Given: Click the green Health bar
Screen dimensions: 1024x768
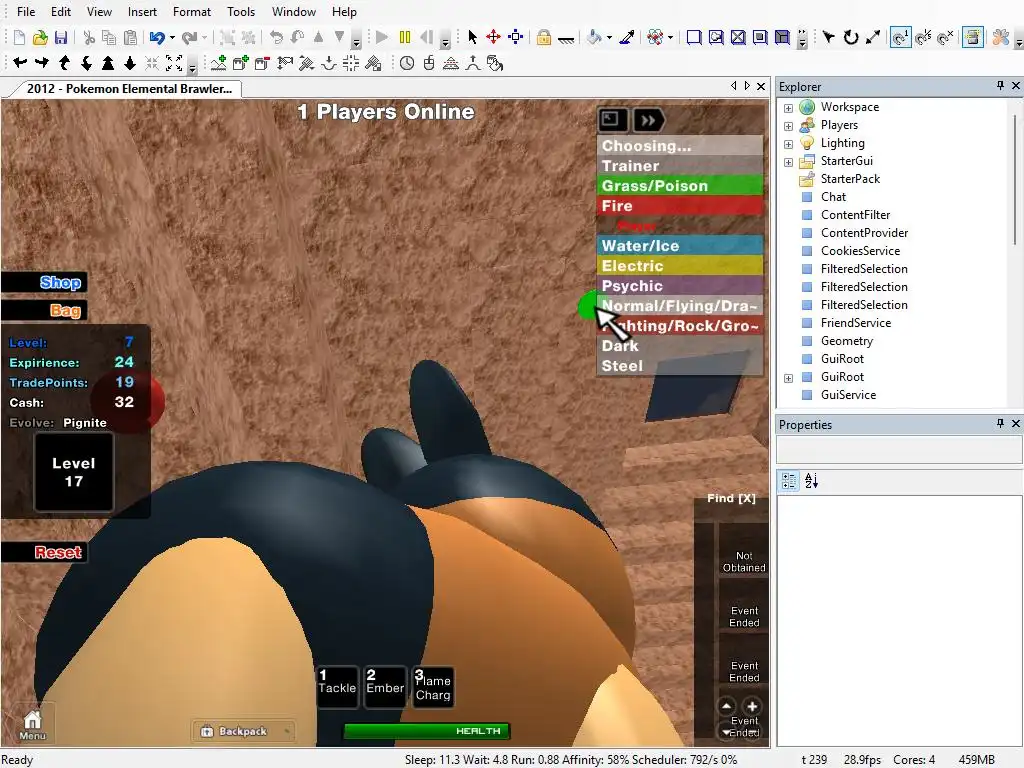Looking at the screenshot, I should pos(426,731).
